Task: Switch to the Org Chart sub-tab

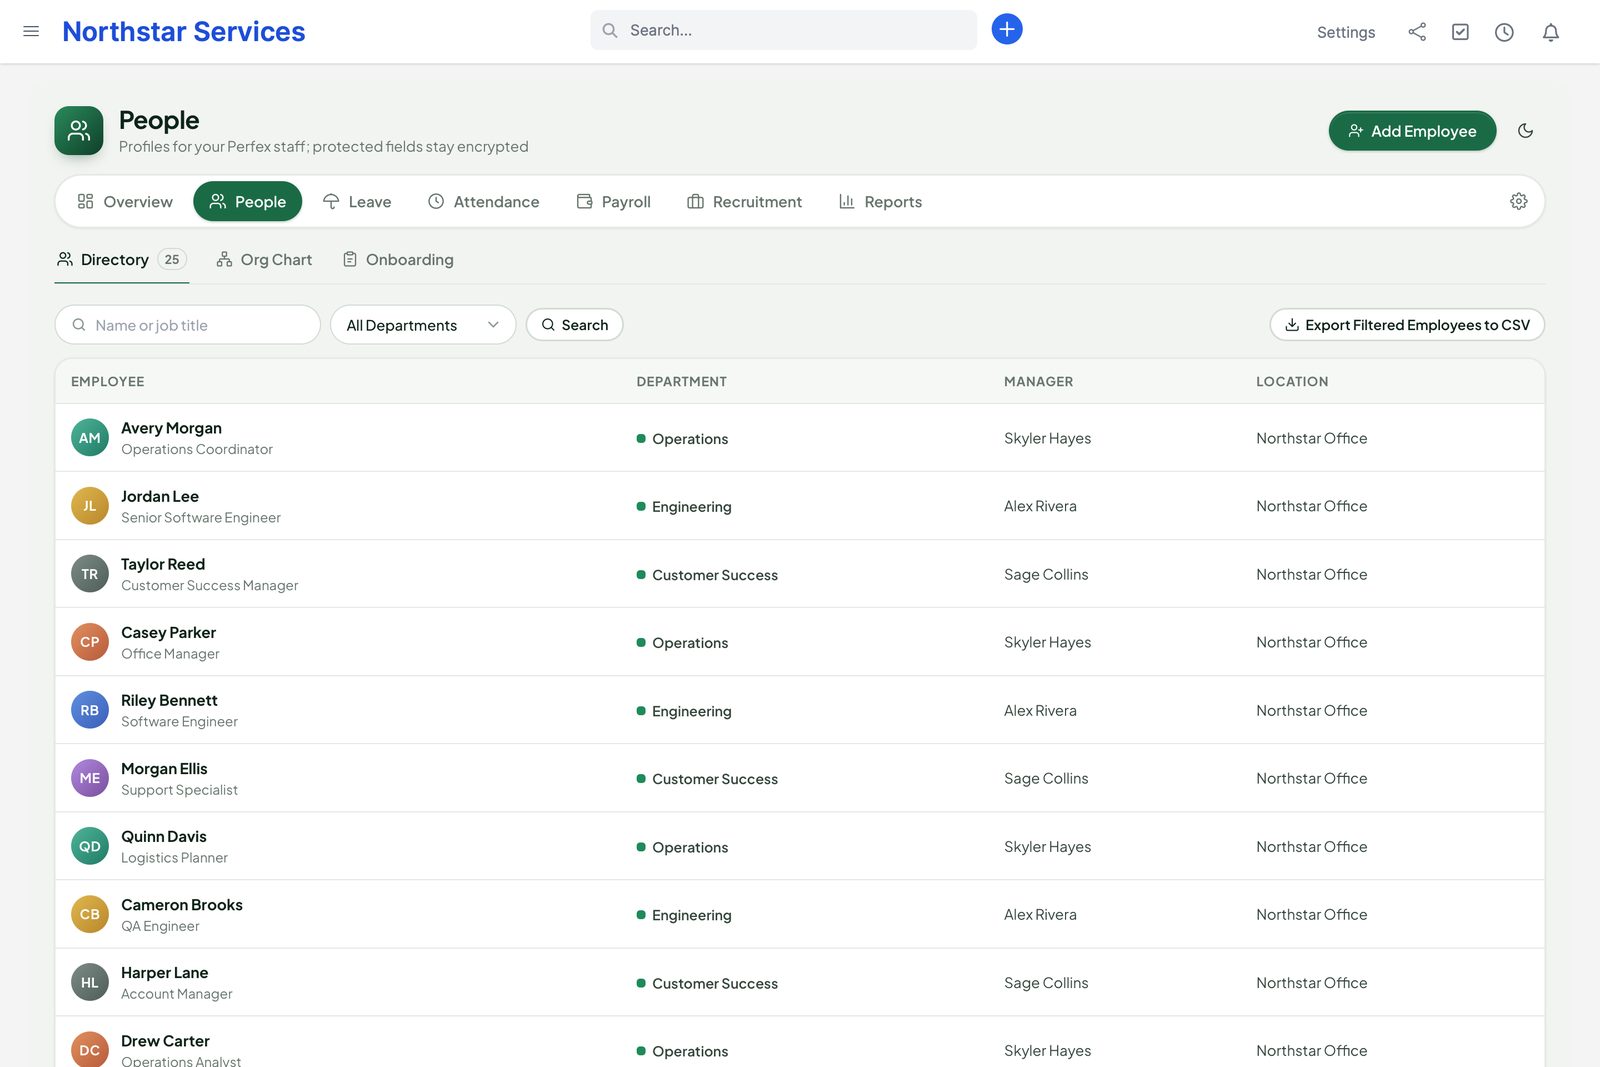Action: point(265,260)
